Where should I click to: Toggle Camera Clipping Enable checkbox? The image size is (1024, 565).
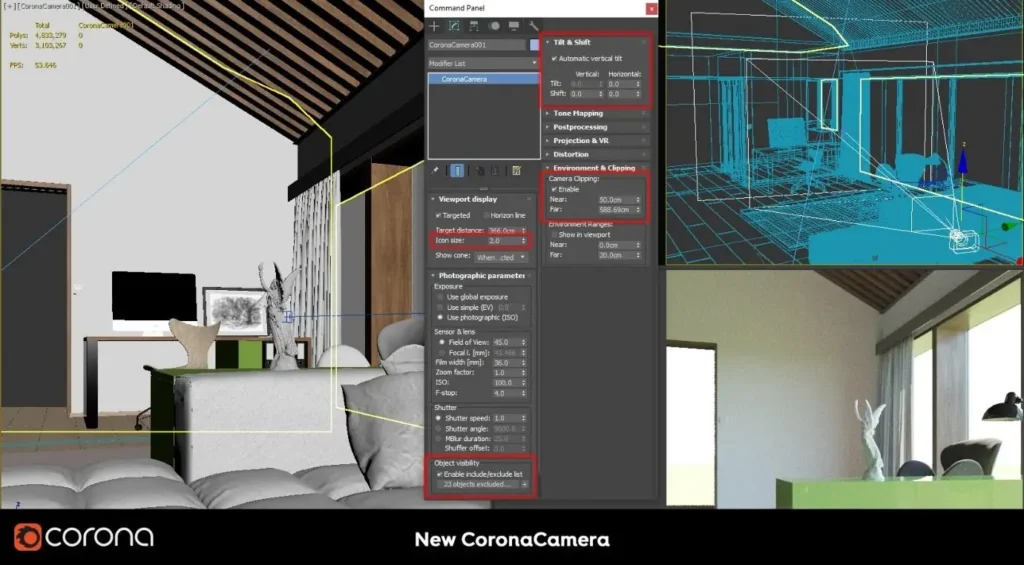tap(554, 189)
